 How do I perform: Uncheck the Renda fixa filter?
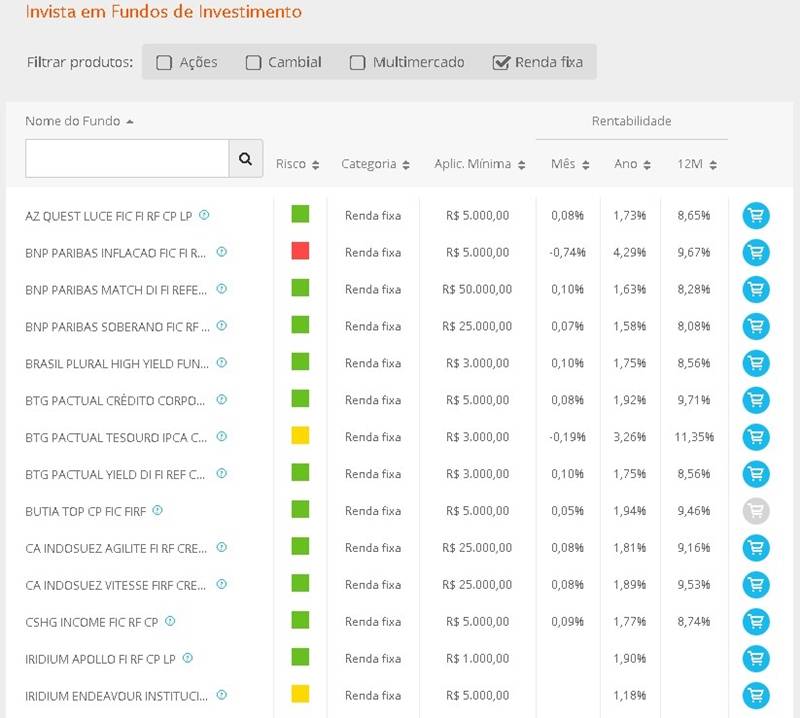[x=501, y=63]
